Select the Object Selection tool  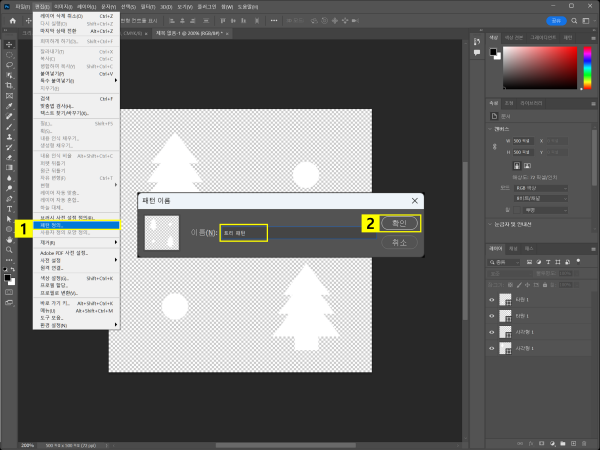(x=9, y=75)
